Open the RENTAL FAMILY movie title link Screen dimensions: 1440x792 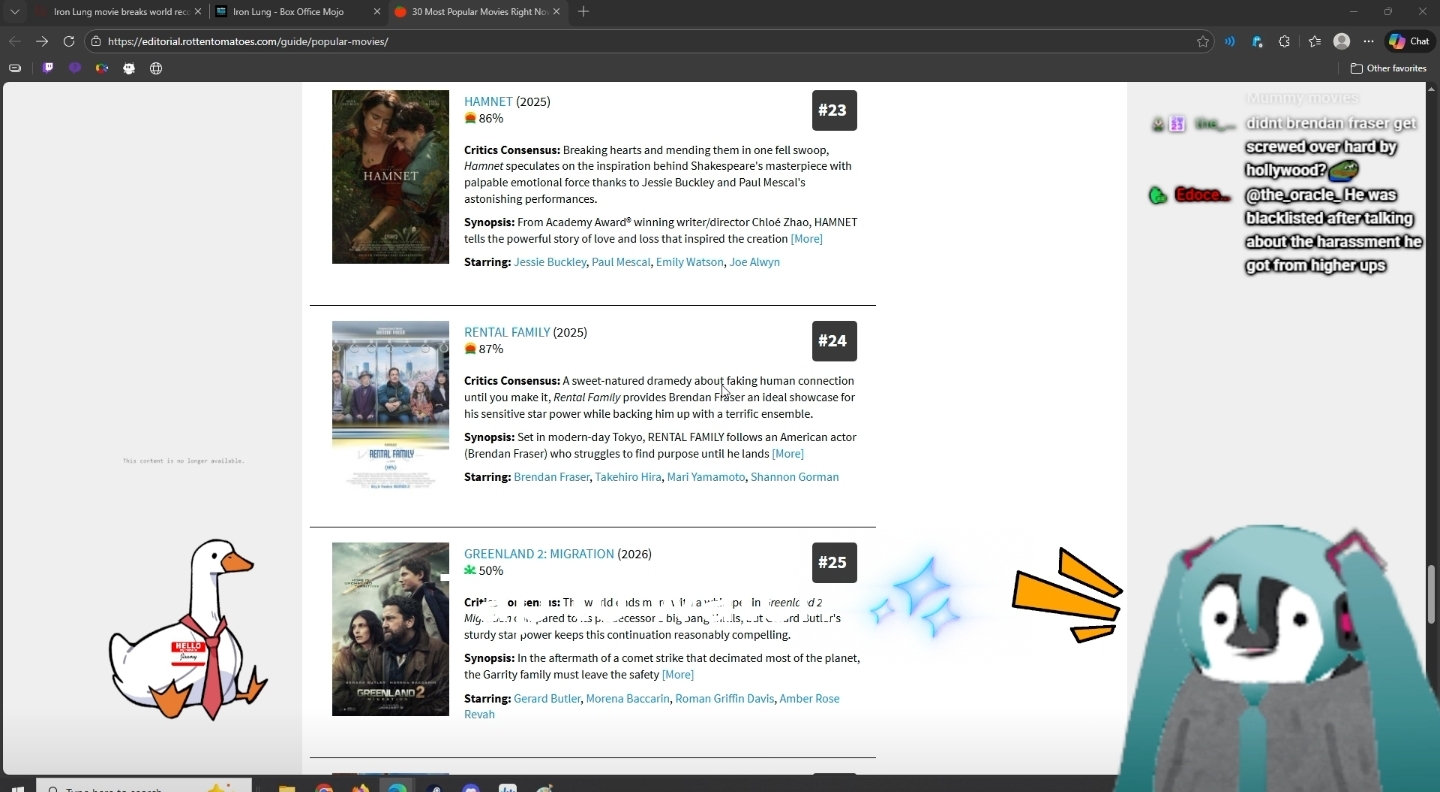pos(507,332)
